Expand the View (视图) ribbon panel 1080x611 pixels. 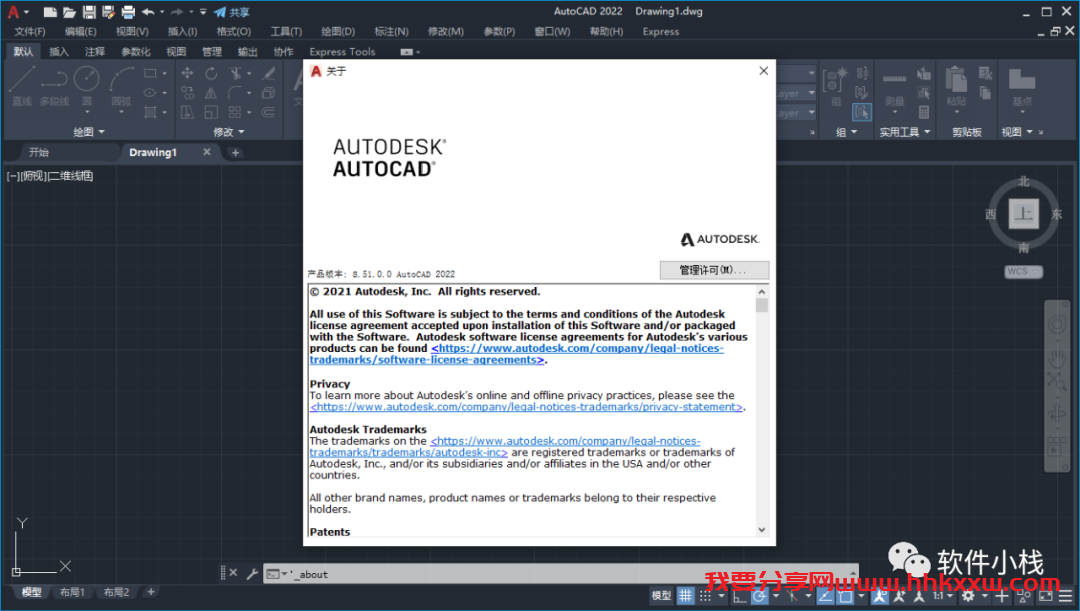click(x=1017, y=132)
